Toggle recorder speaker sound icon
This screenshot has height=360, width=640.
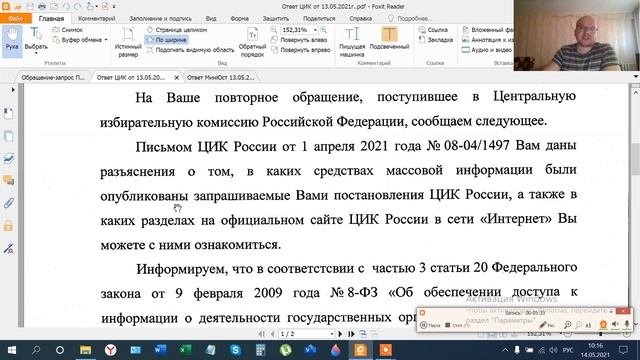point(615,324)
